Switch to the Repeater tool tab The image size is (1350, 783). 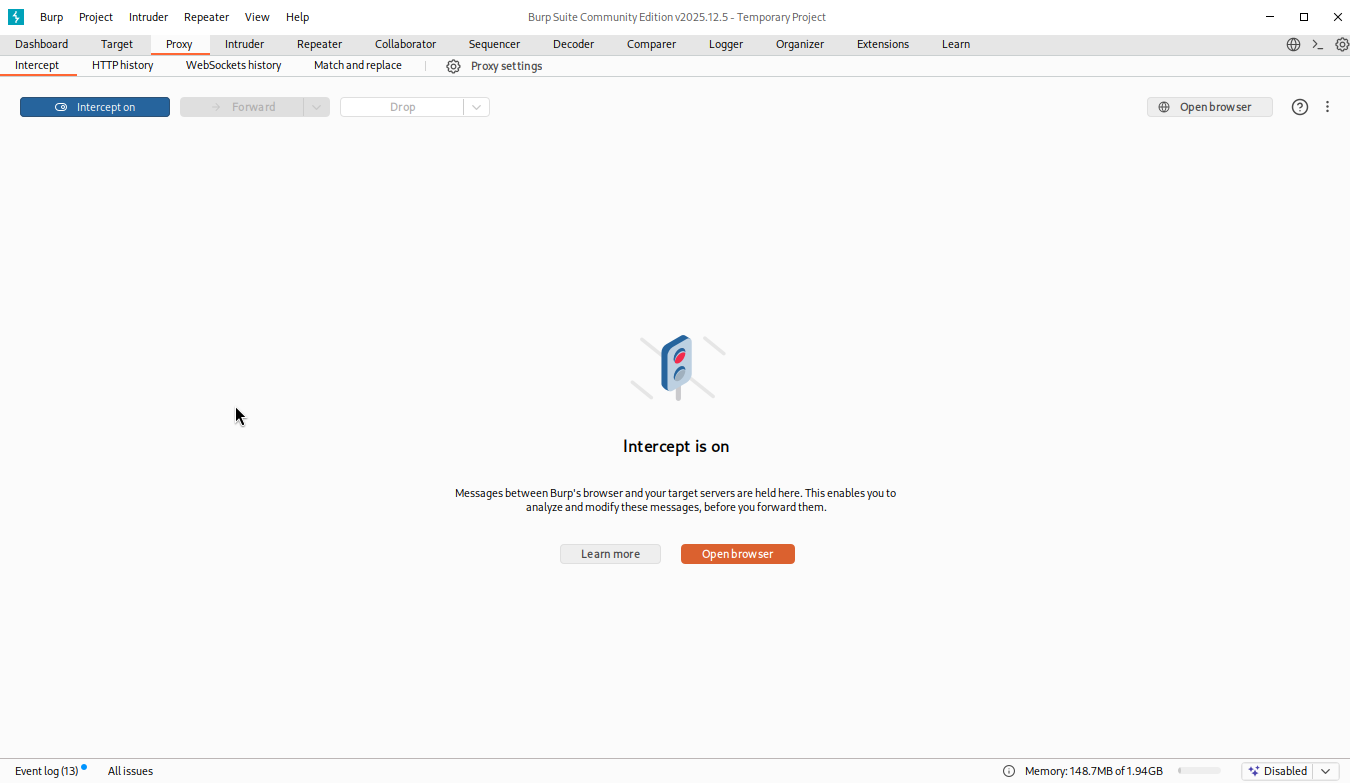tap(319, 44)
